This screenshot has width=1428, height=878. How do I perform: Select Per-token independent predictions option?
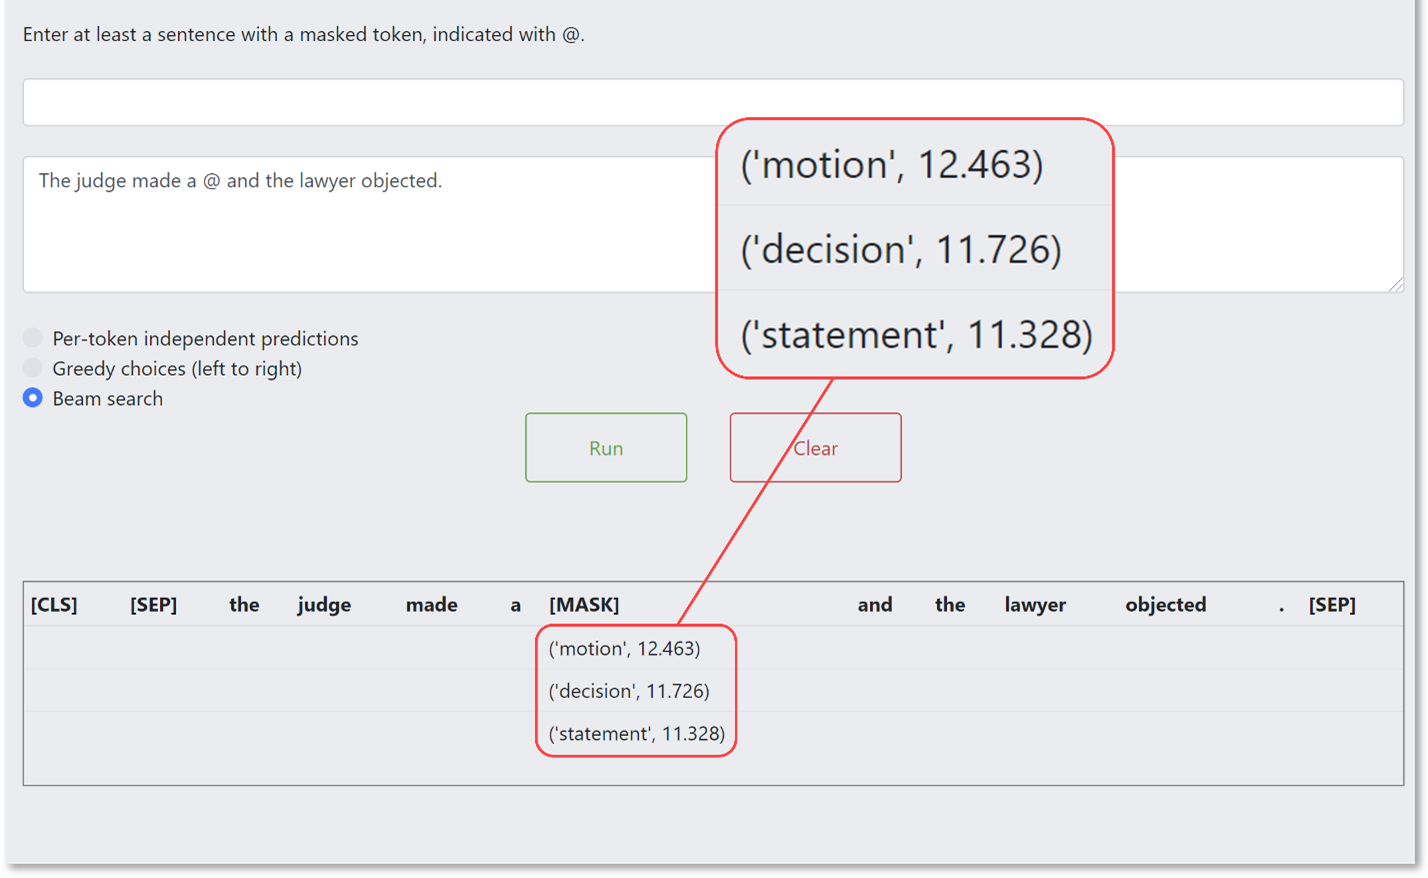[33, 338]
